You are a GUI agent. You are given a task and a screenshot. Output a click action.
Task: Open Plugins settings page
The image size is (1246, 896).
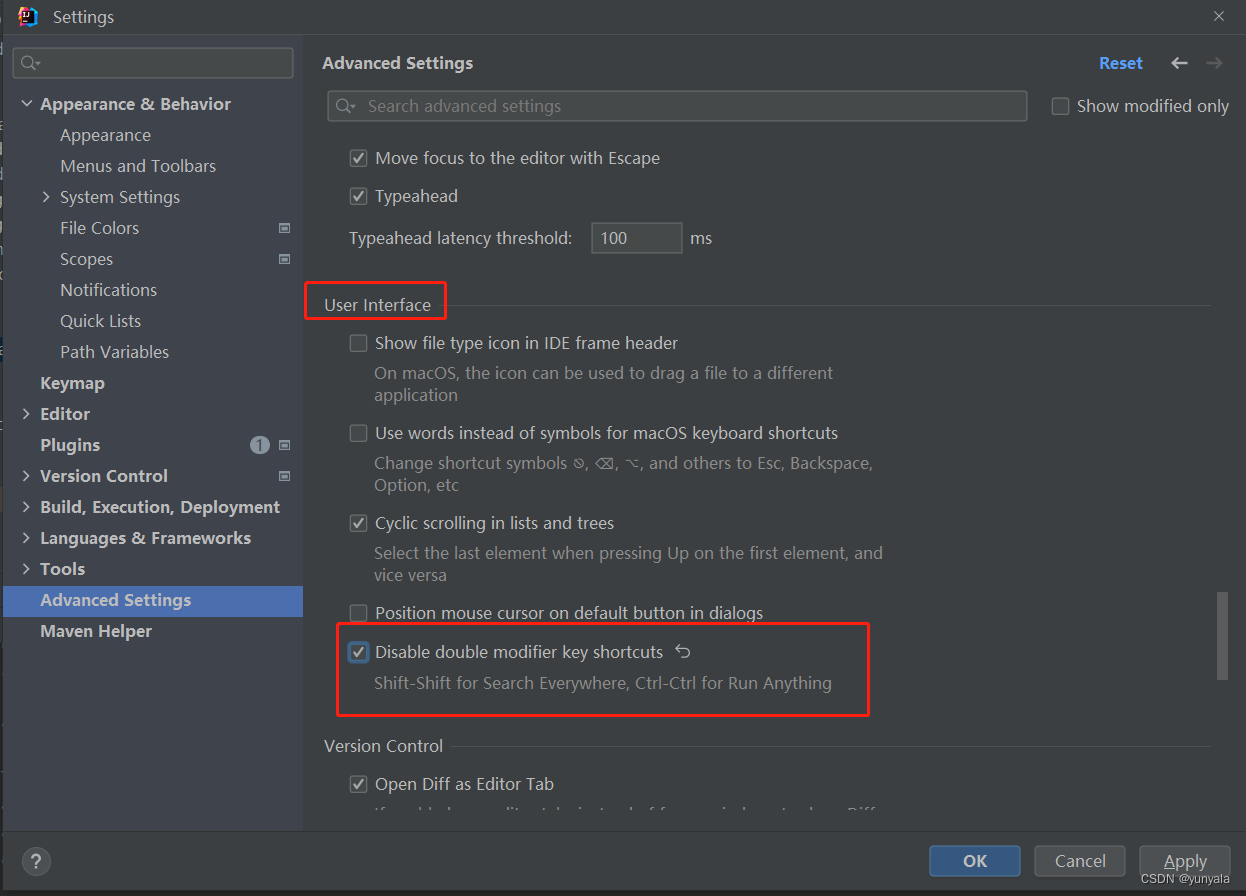tap(70, 445)
